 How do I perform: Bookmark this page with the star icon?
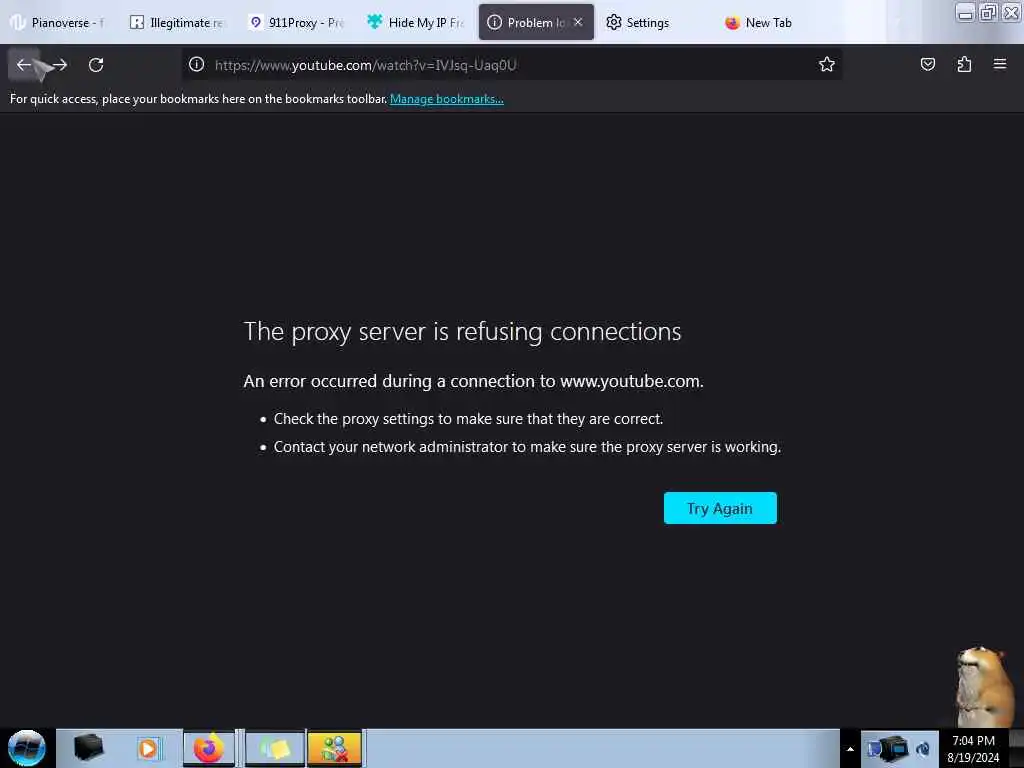point(827,64)
